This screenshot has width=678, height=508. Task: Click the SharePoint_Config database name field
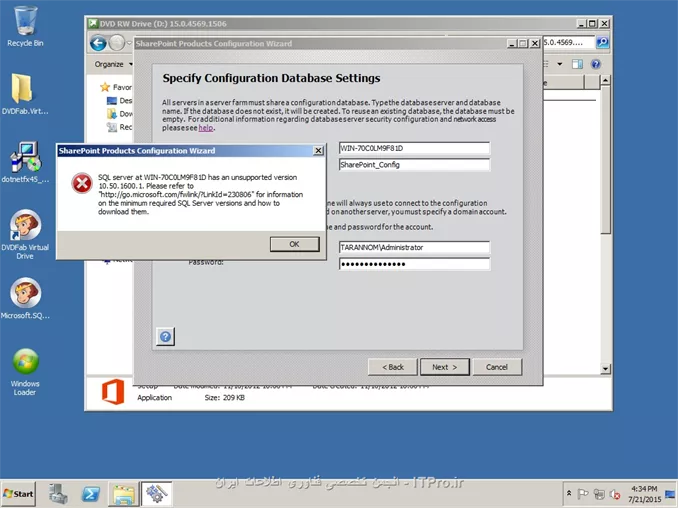(414, 165)
